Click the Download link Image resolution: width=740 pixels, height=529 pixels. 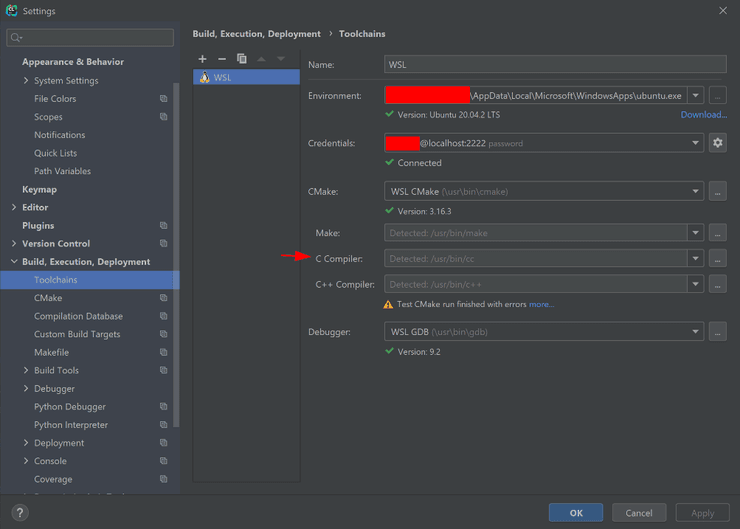(x=703, y=115)
